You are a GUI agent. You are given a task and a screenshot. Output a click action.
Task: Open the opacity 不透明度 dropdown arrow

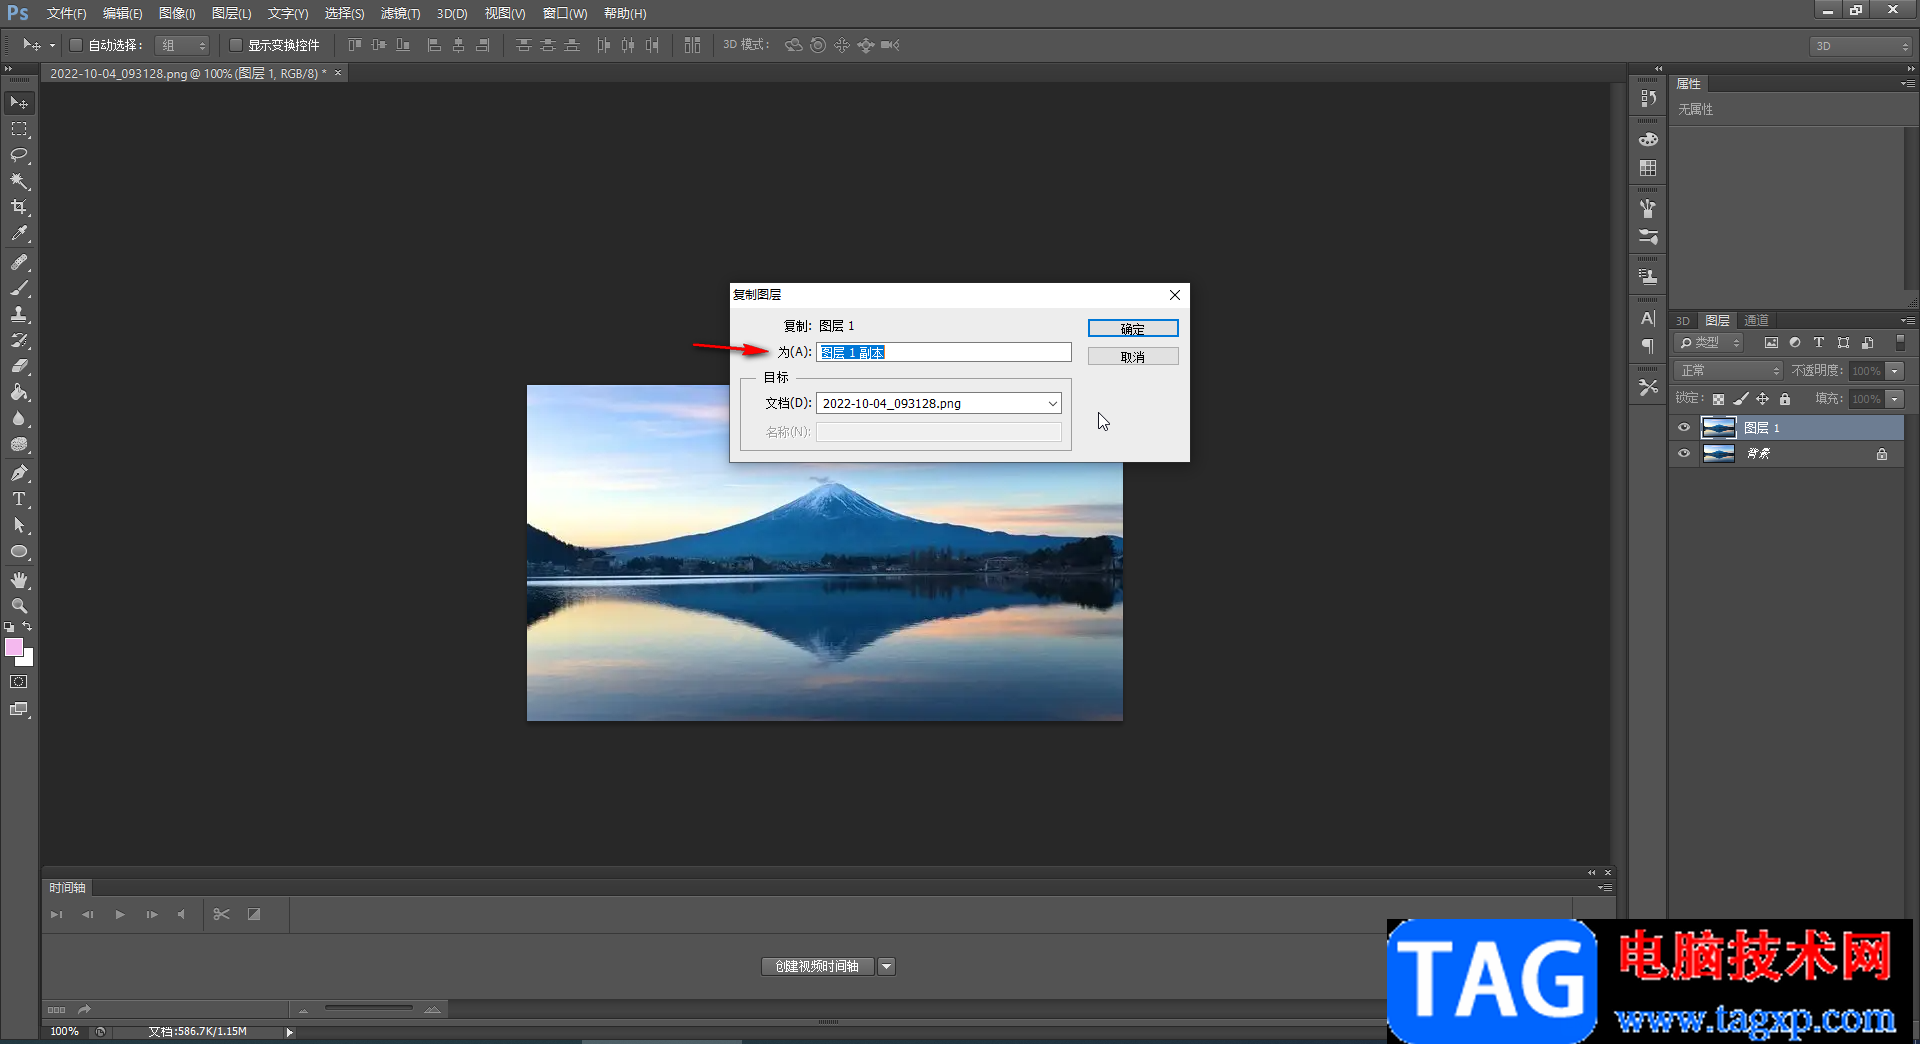(x=1895, y=371)
